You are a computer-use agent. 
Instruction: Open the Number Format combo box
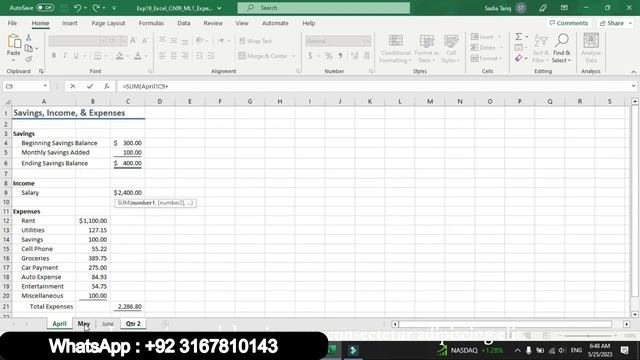pyautogui.click(x=338, y=41)
